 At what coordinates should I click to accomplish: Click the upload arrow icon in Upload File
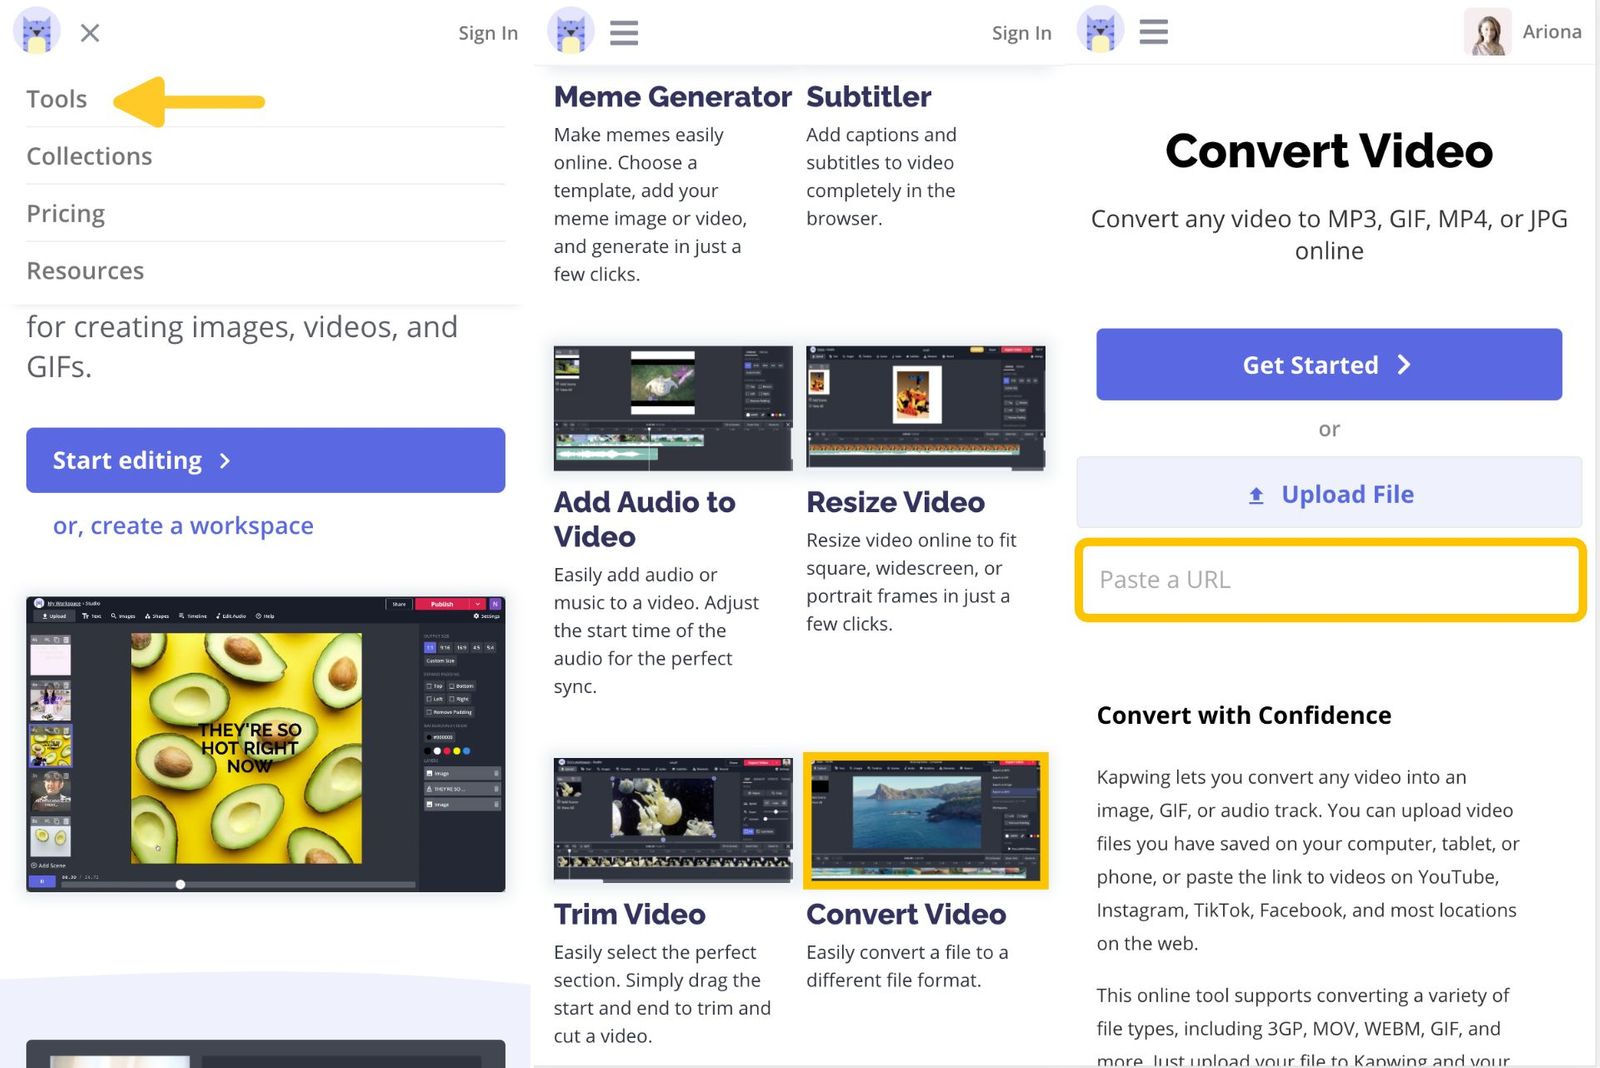pyautogui.click(x=1256, y=493)
